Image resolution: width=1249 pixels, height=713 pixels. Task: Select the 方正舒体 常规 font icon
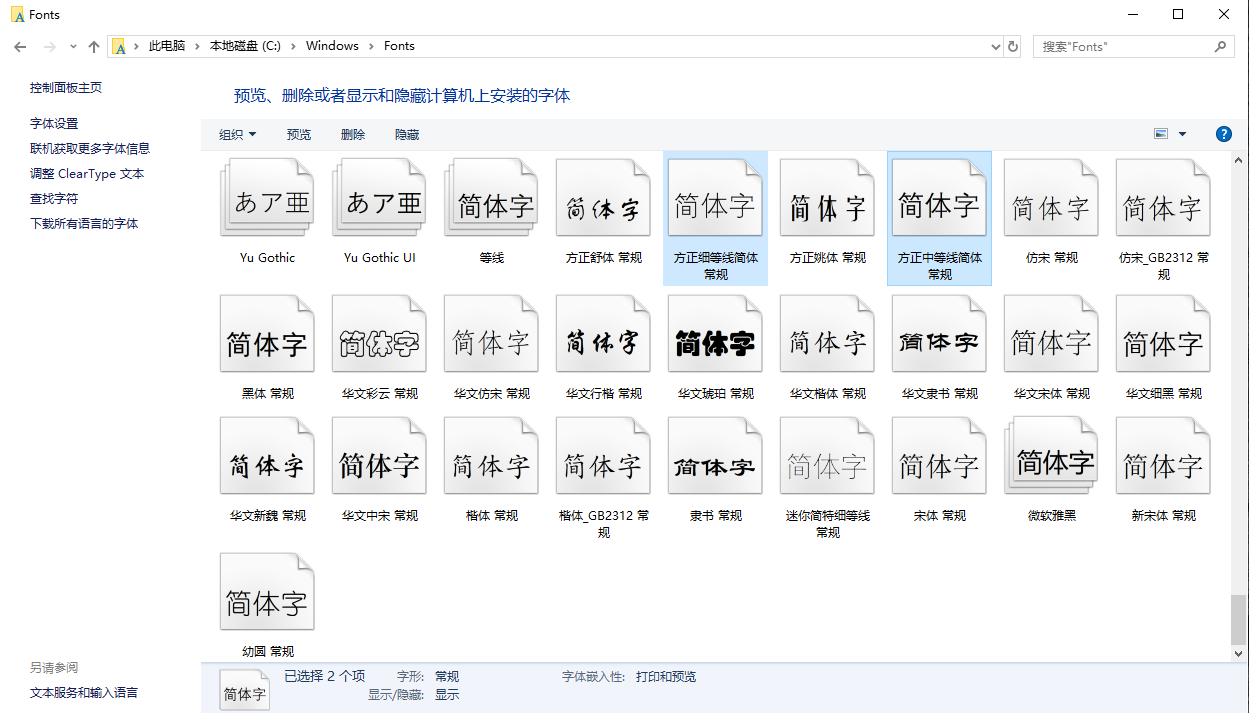[x=603, y=198]
